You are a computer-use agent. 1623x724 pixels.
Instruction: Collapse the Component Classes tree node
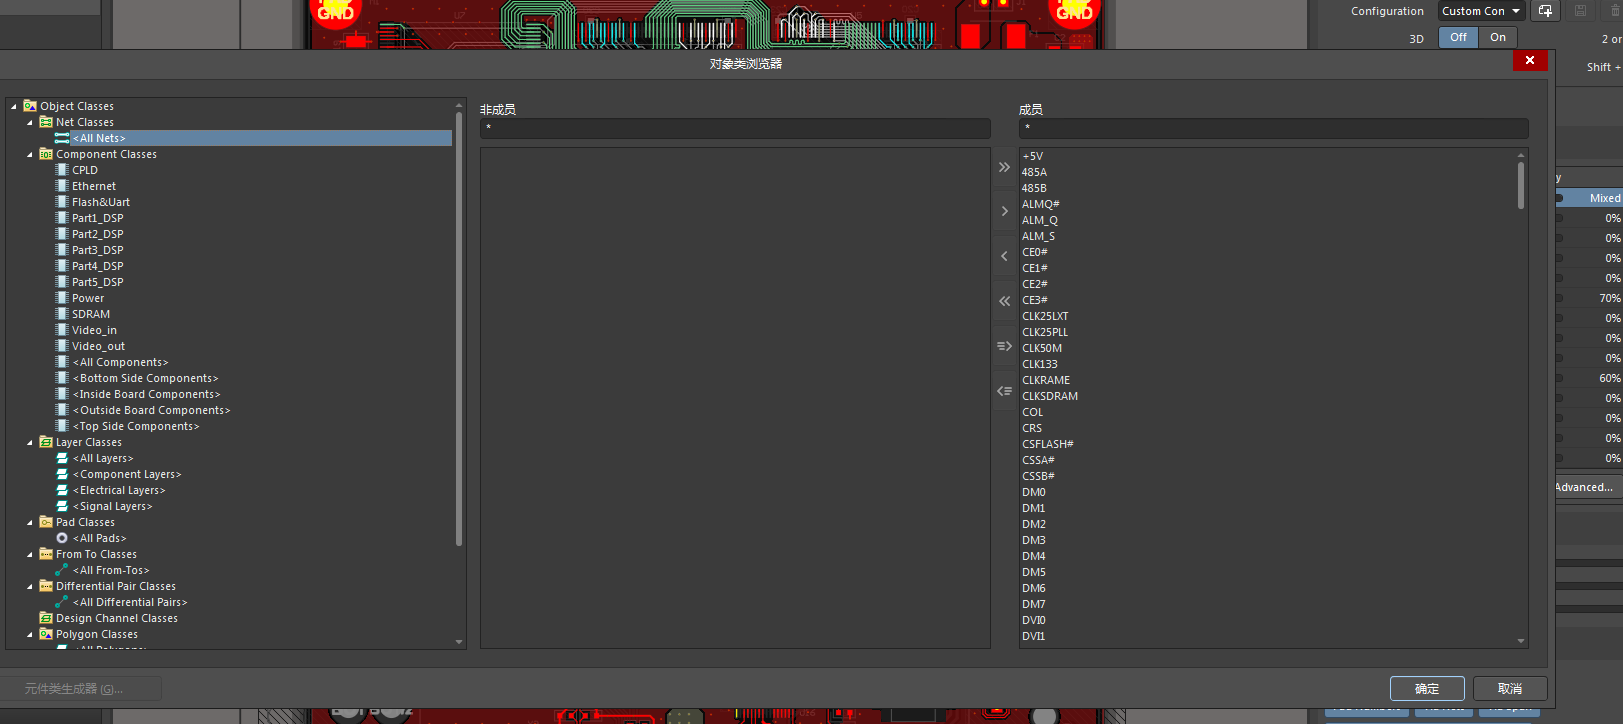pyautogui.click(x=30, y=154)
